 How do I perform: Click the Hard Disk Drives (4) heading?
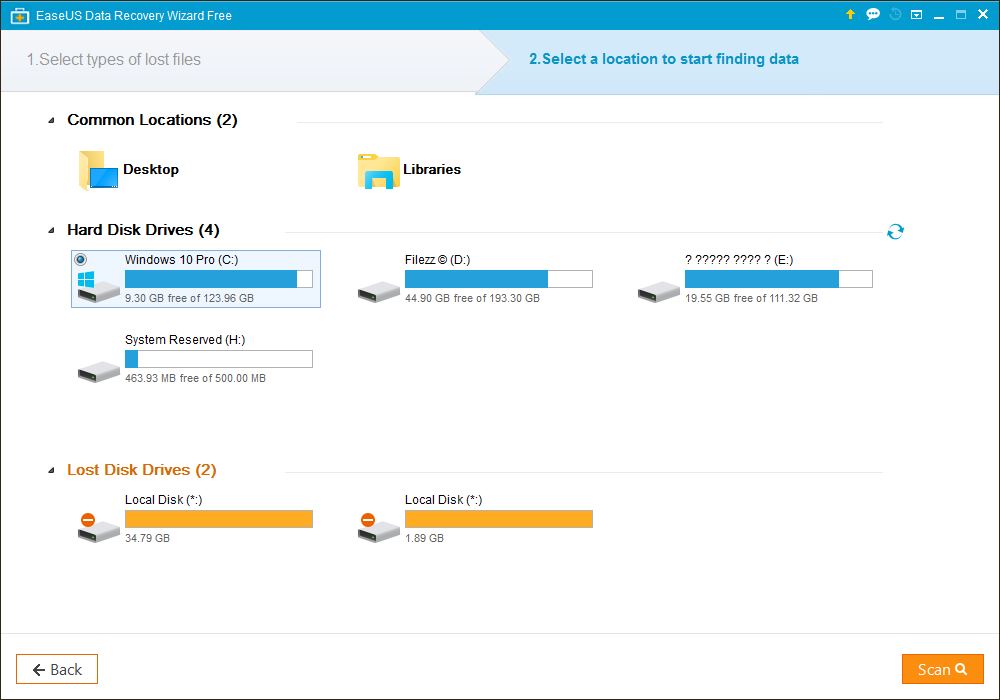(143, 230)
